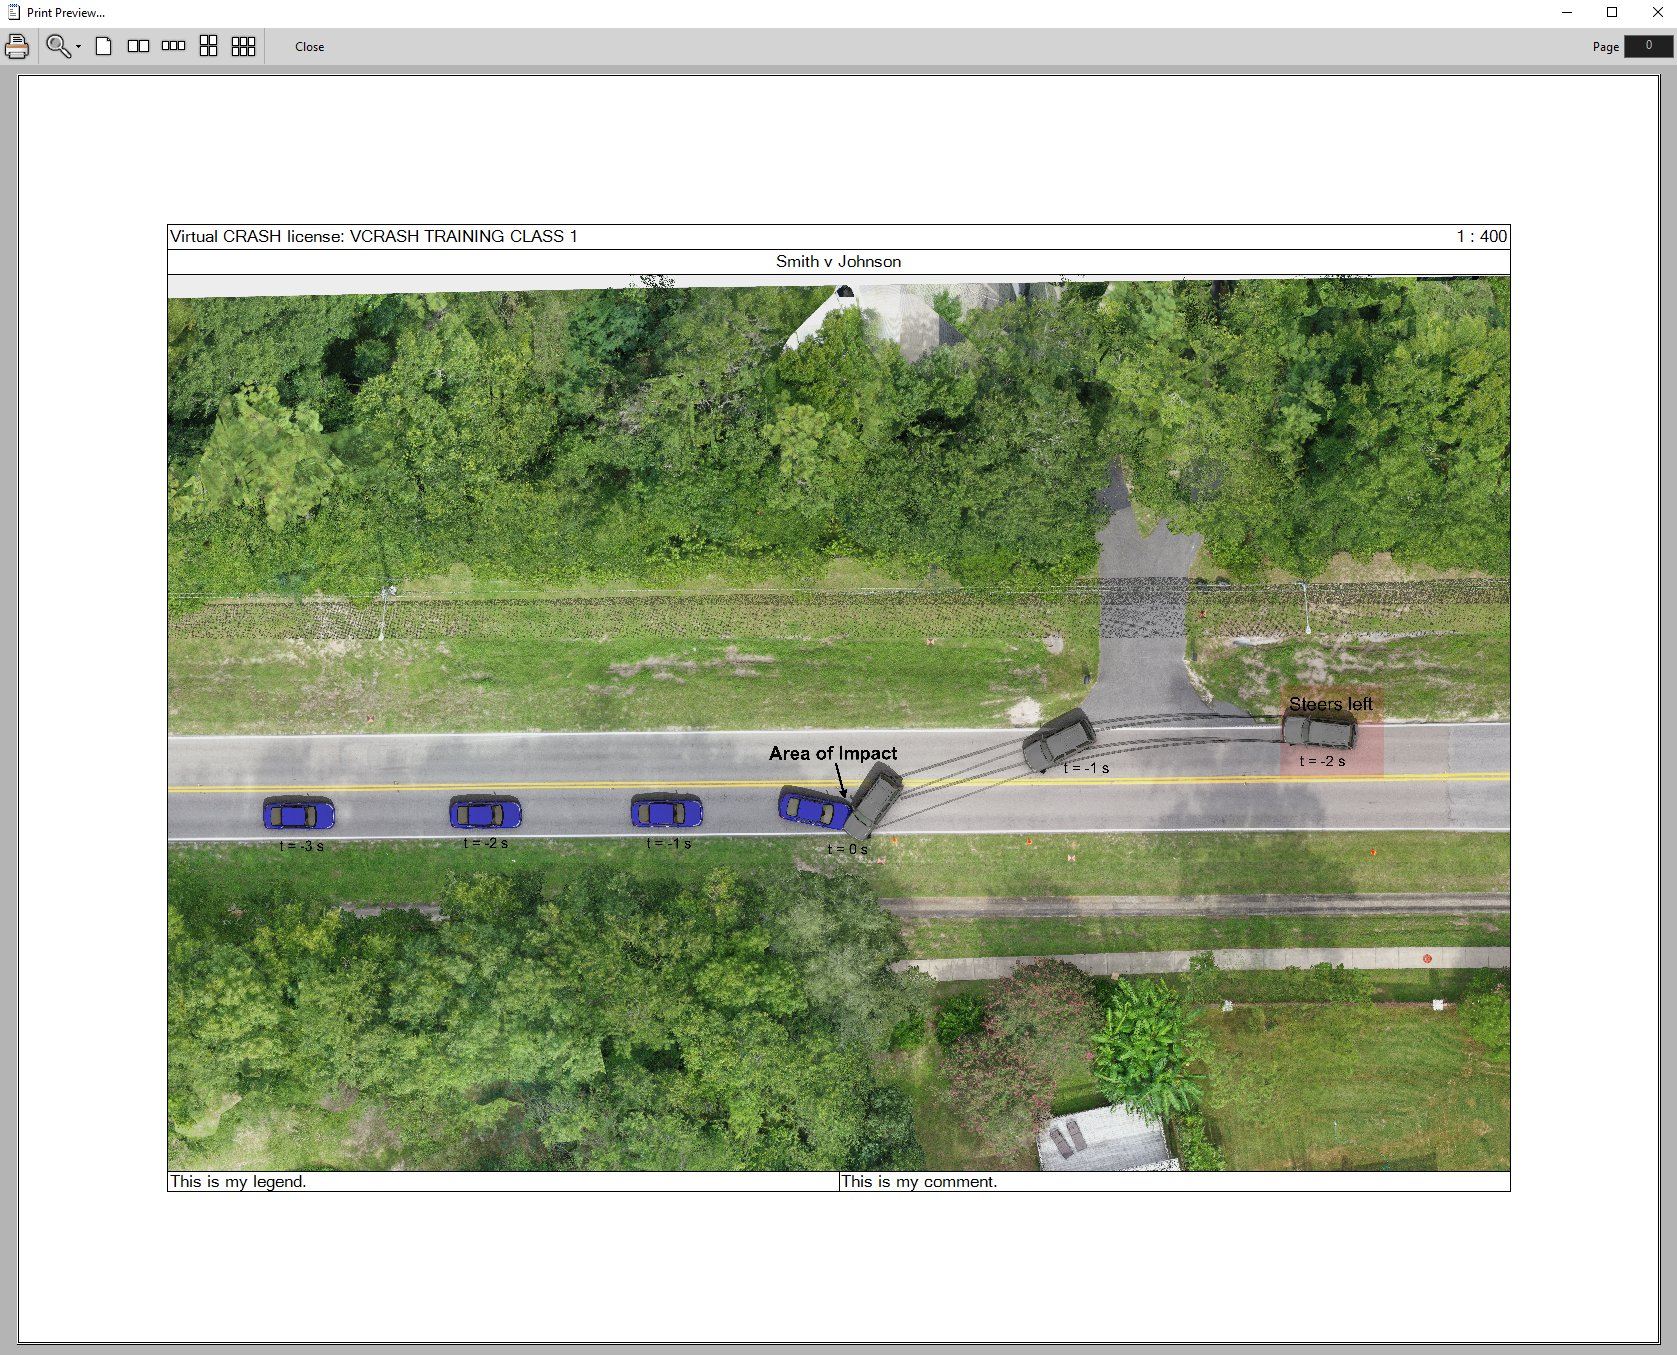Click the 't = 0 s' label
Viewport: 1677px width, 1355px height.
click(847, 849)
